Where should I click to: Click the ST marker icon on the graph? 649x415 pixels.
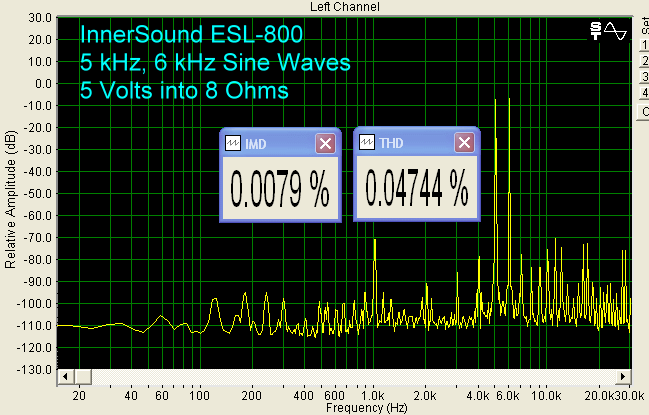click(x=598, y=31)
